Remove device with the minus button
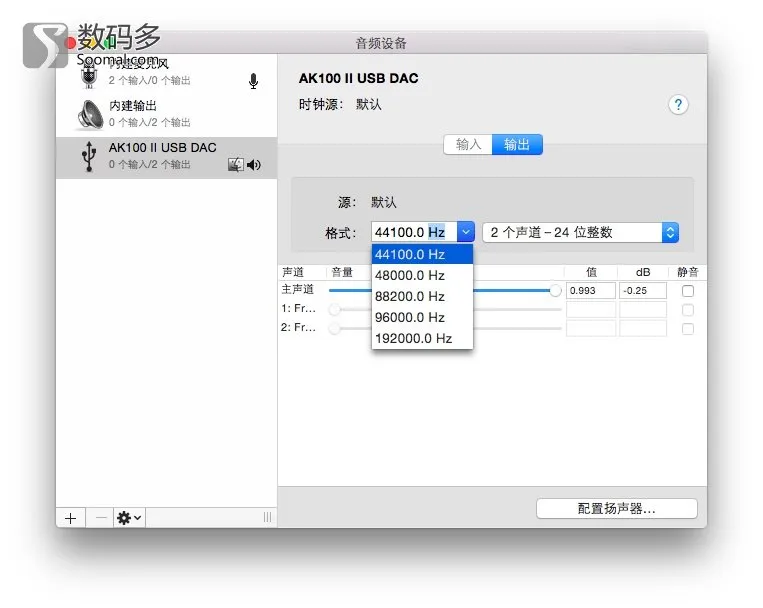 [x=101, y=518]
